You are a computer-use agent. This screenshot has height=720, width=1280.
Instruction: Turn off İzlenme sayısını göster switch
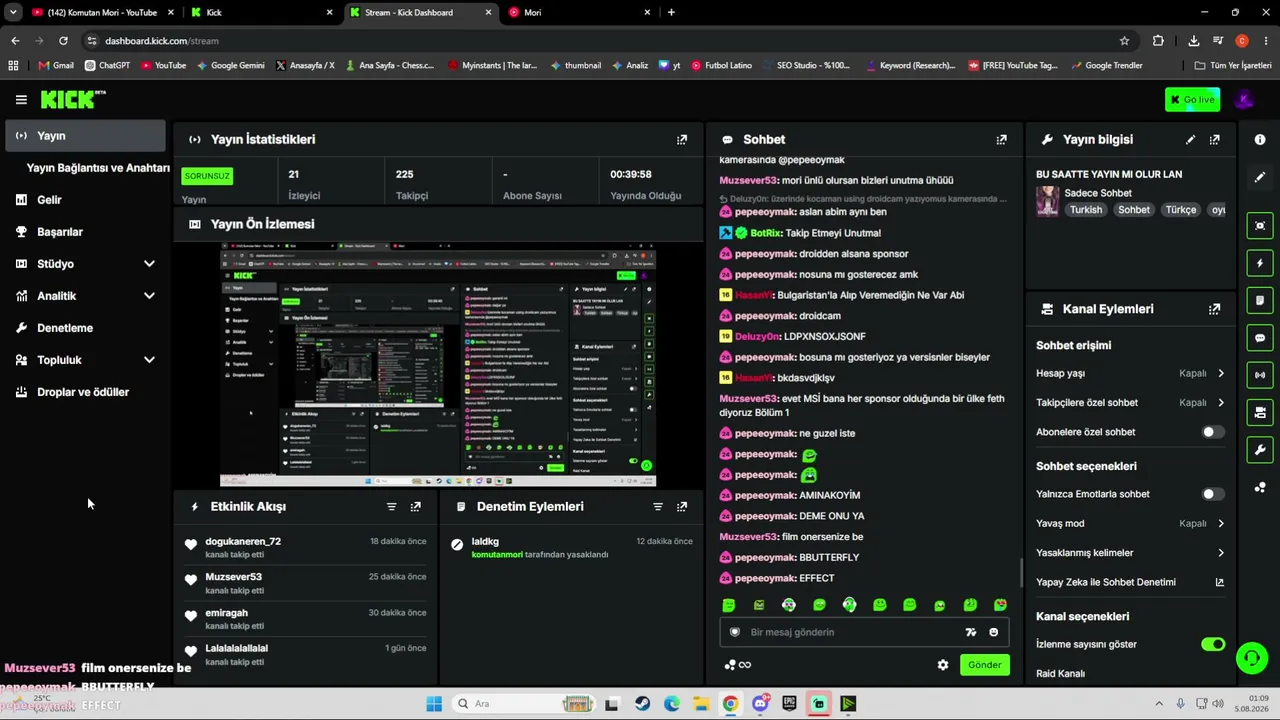click(x=1213, y=644)
